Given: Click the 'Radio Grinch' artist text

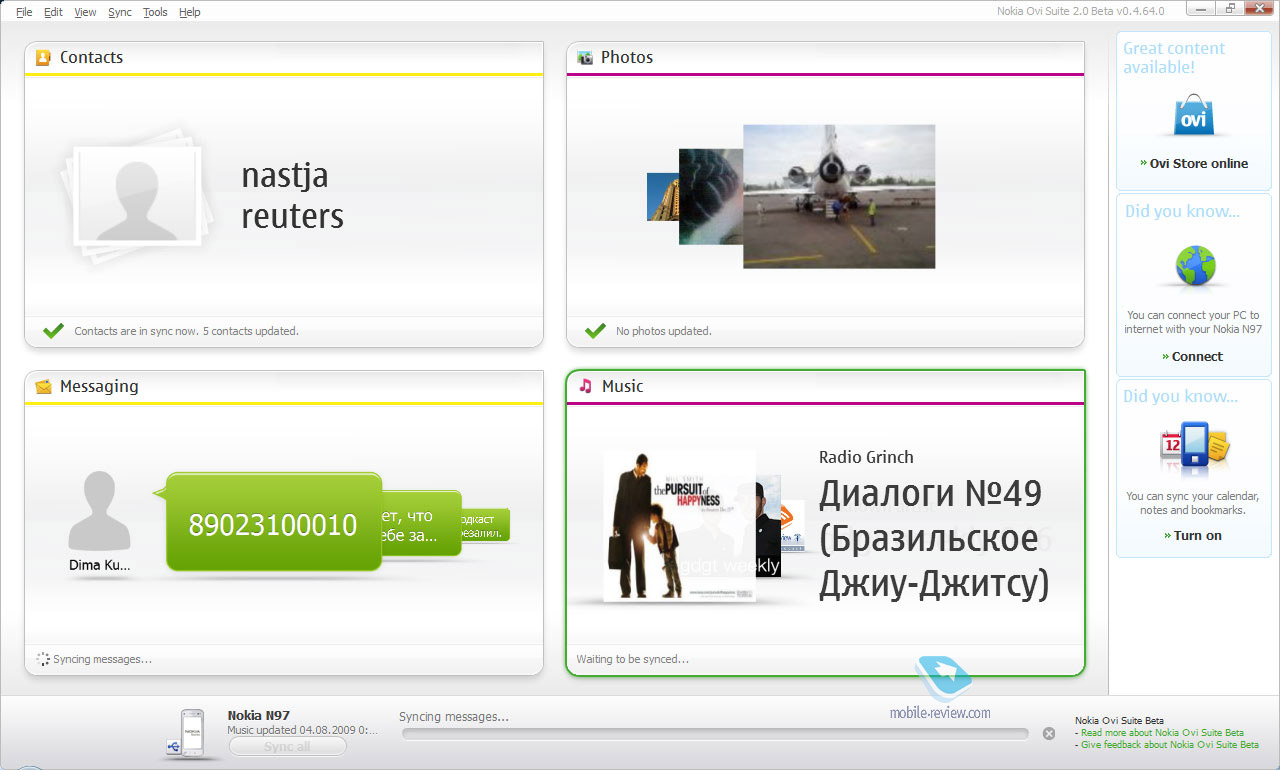Looking at the screenshot, I should click(866, 457).
